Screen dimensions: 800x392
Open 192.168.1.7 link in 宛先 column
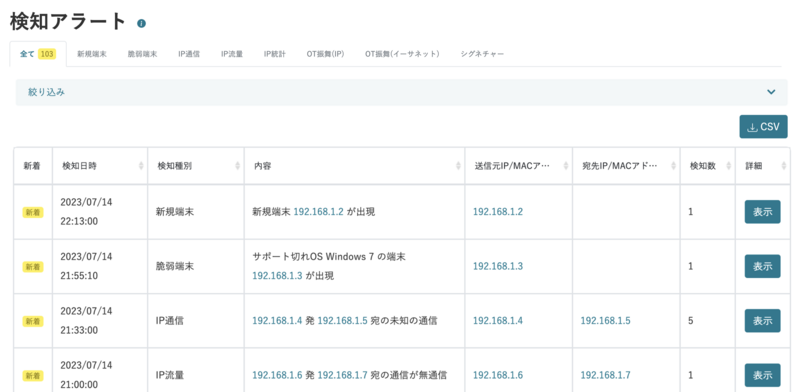(606, 375)
